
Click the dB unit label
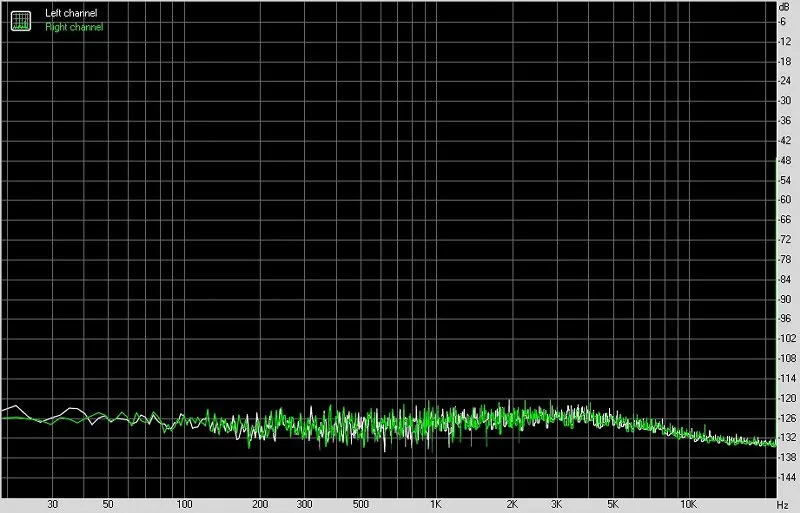[784, 7]
